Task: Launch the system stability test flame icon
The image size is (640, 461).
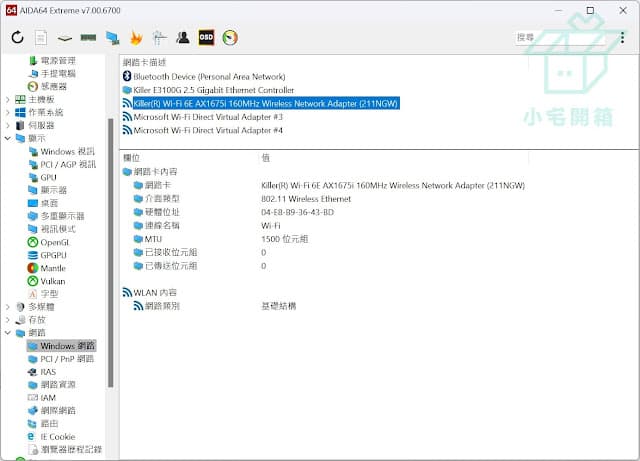Action: click(x=136, y=38)
